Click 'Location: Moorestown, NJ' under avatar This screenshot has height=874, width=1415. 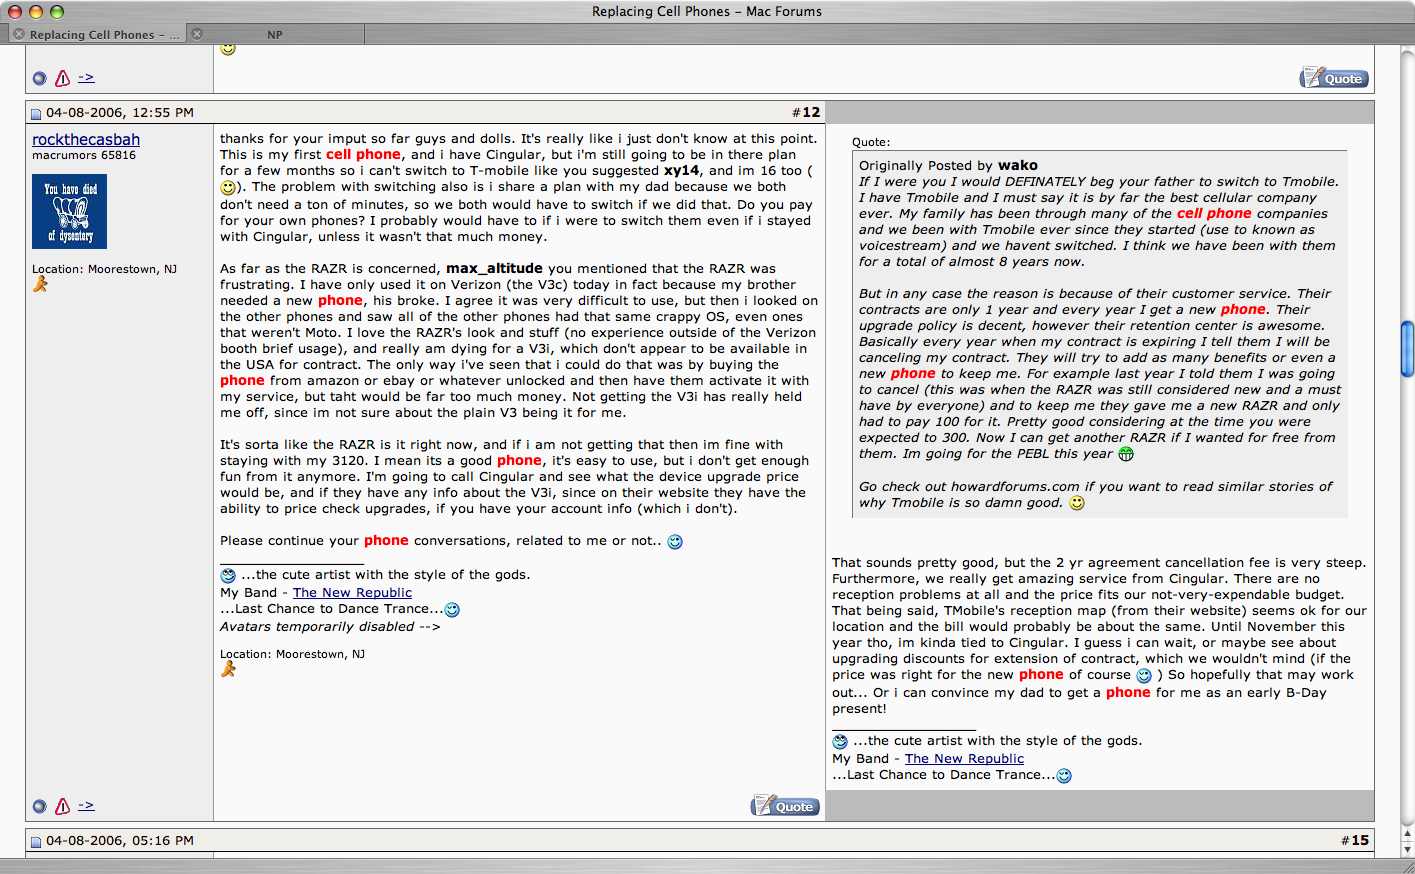[x=104, y=269]
